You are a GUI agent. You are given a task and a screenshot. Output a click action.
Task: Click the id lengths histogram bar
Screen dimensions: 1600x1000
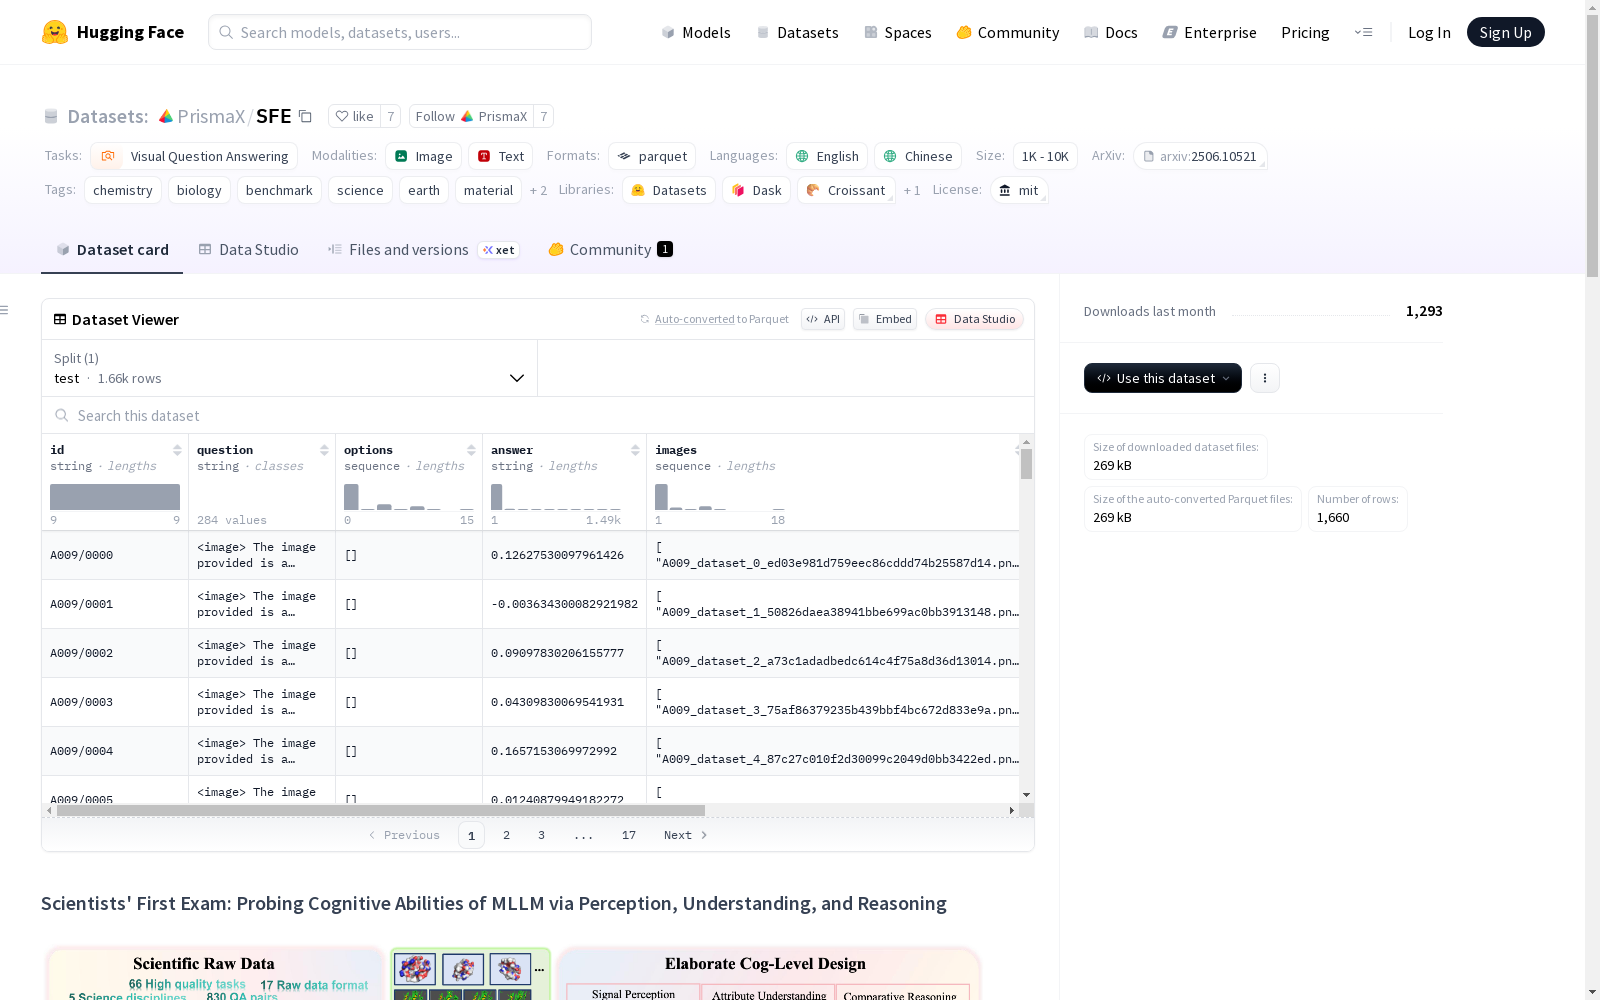115,497
